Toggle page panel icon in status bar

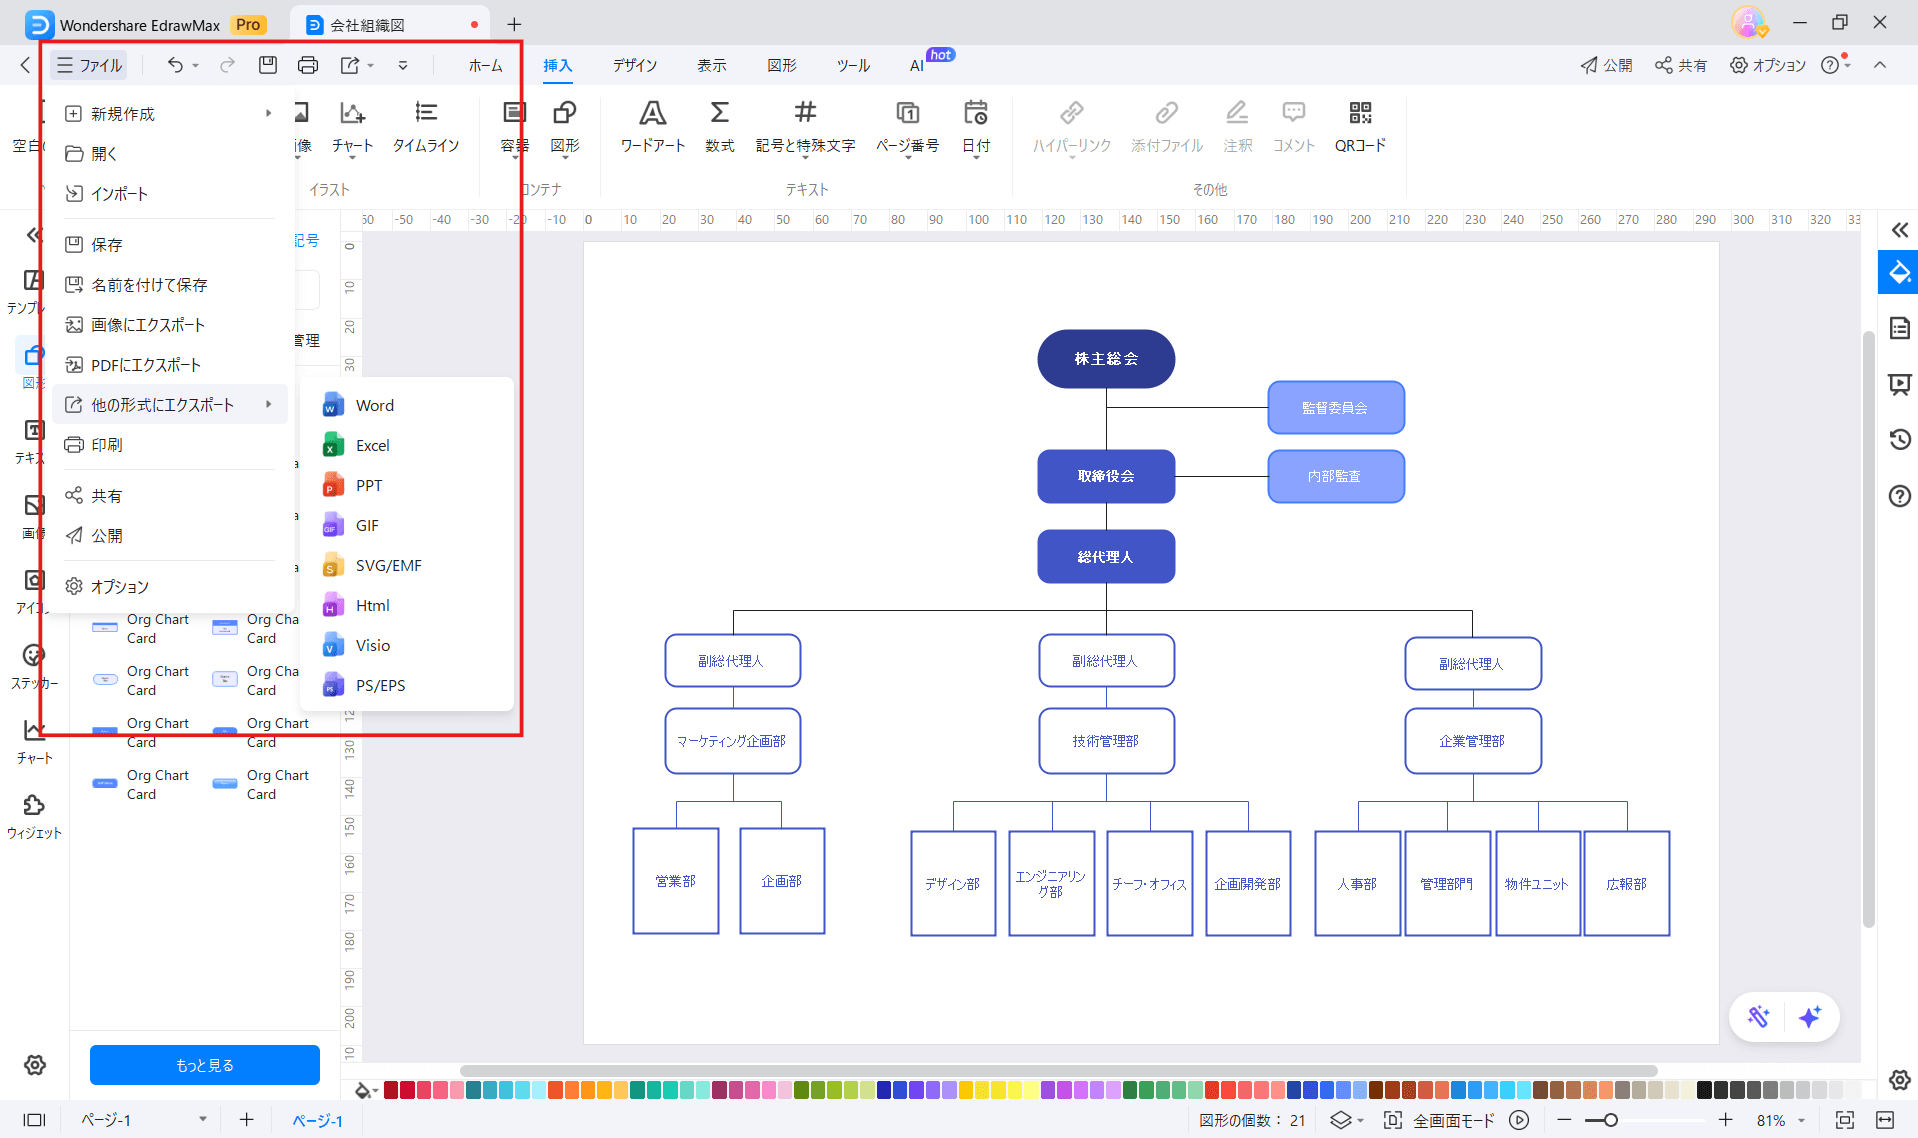34,1120
